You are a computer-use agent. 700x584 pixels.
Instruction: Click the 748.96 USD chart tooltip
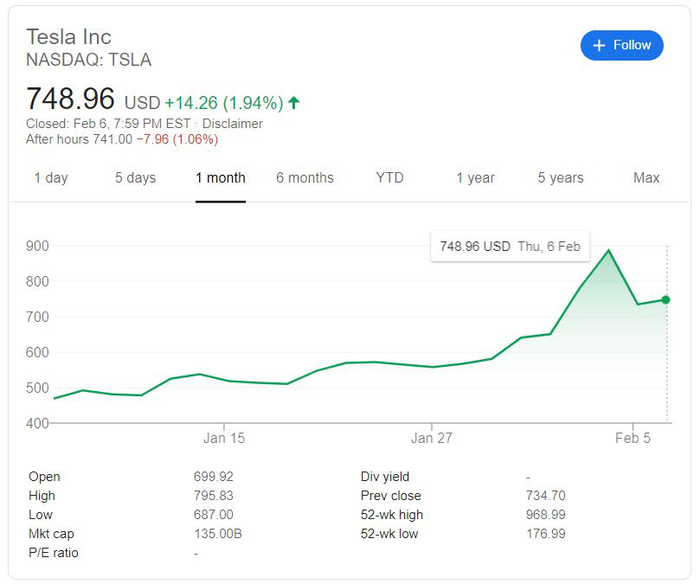(x=509, y=246)
